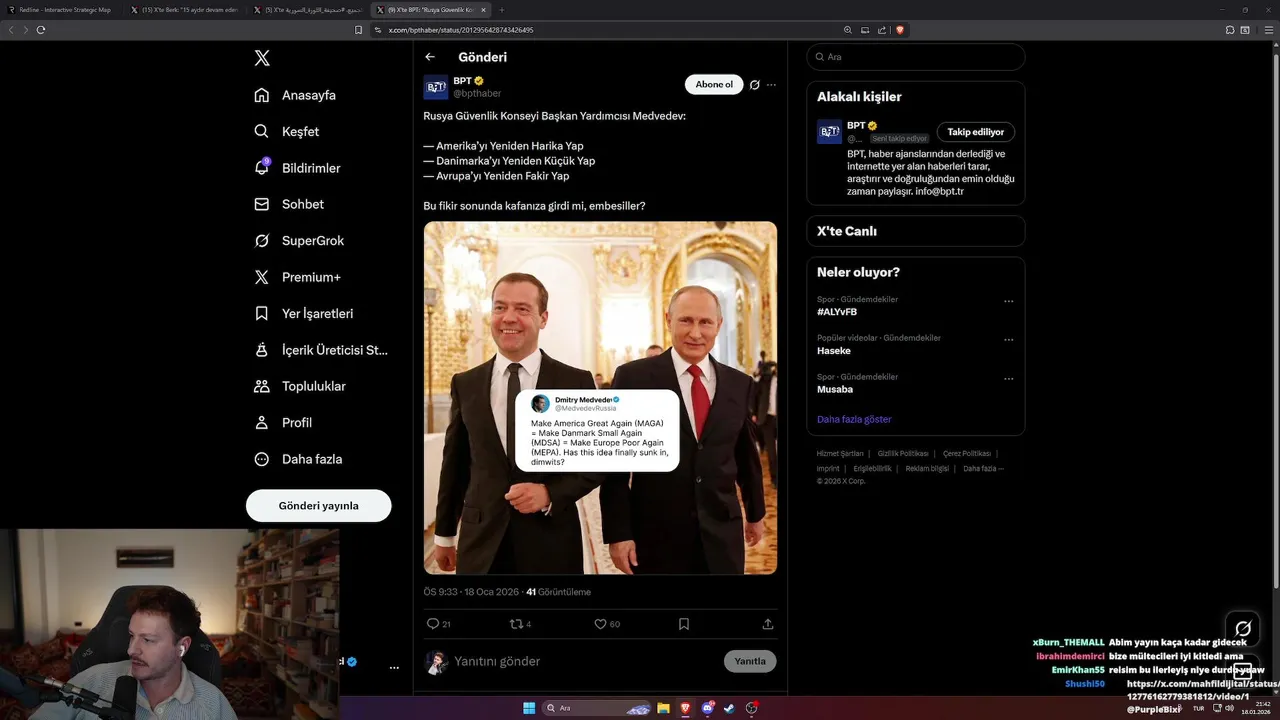Click the Grok icon beside Abone ol
1280x720 pixels.
click(x=755, y=85)
